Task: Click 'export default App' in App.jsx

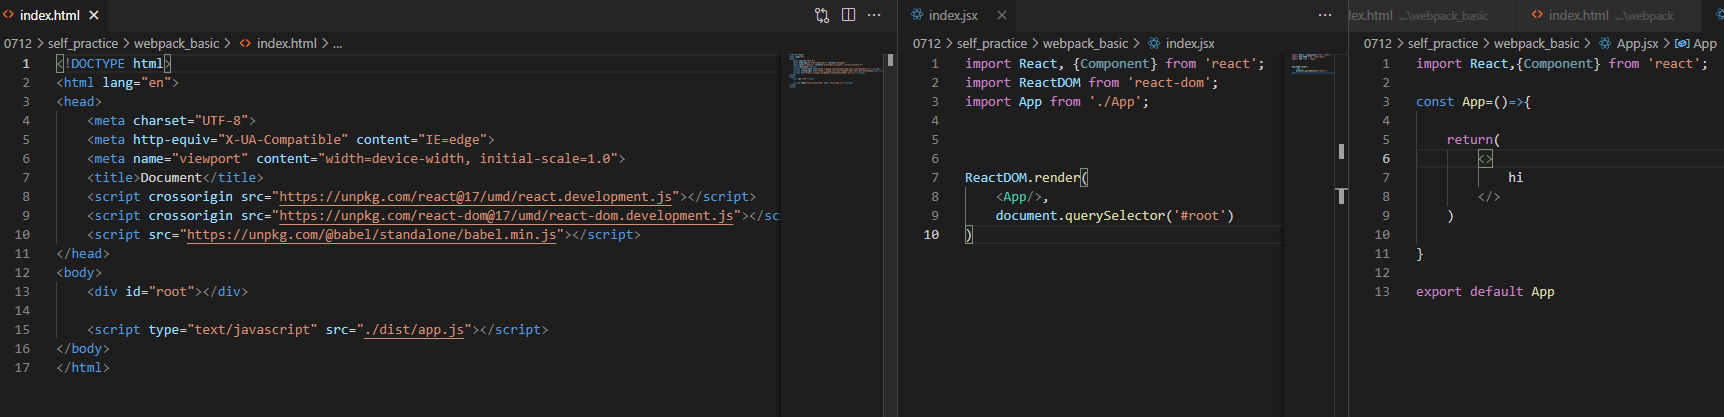Action: (1485, 292)
